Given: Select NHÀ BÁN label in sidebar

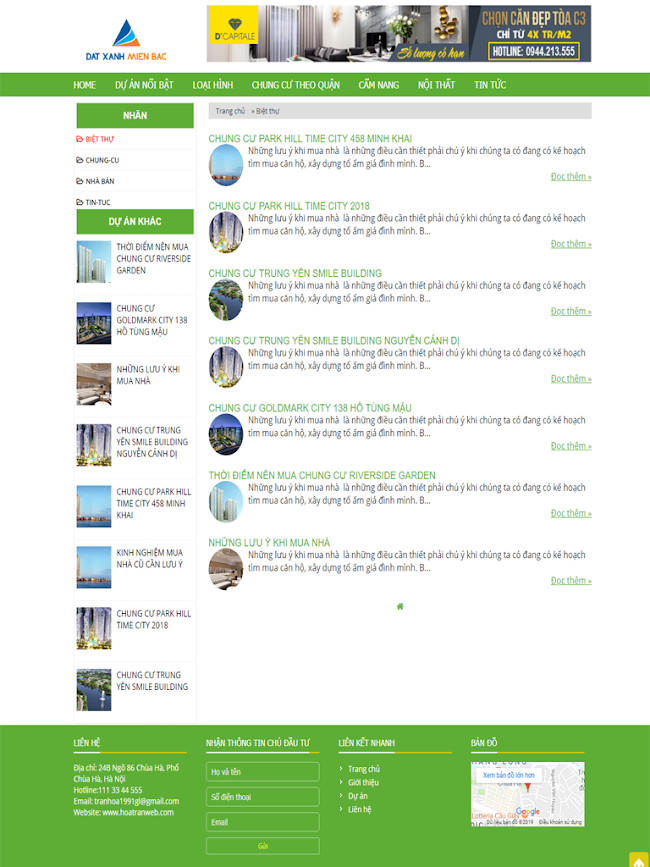Looking at the screenshot, I should (100, 181).
